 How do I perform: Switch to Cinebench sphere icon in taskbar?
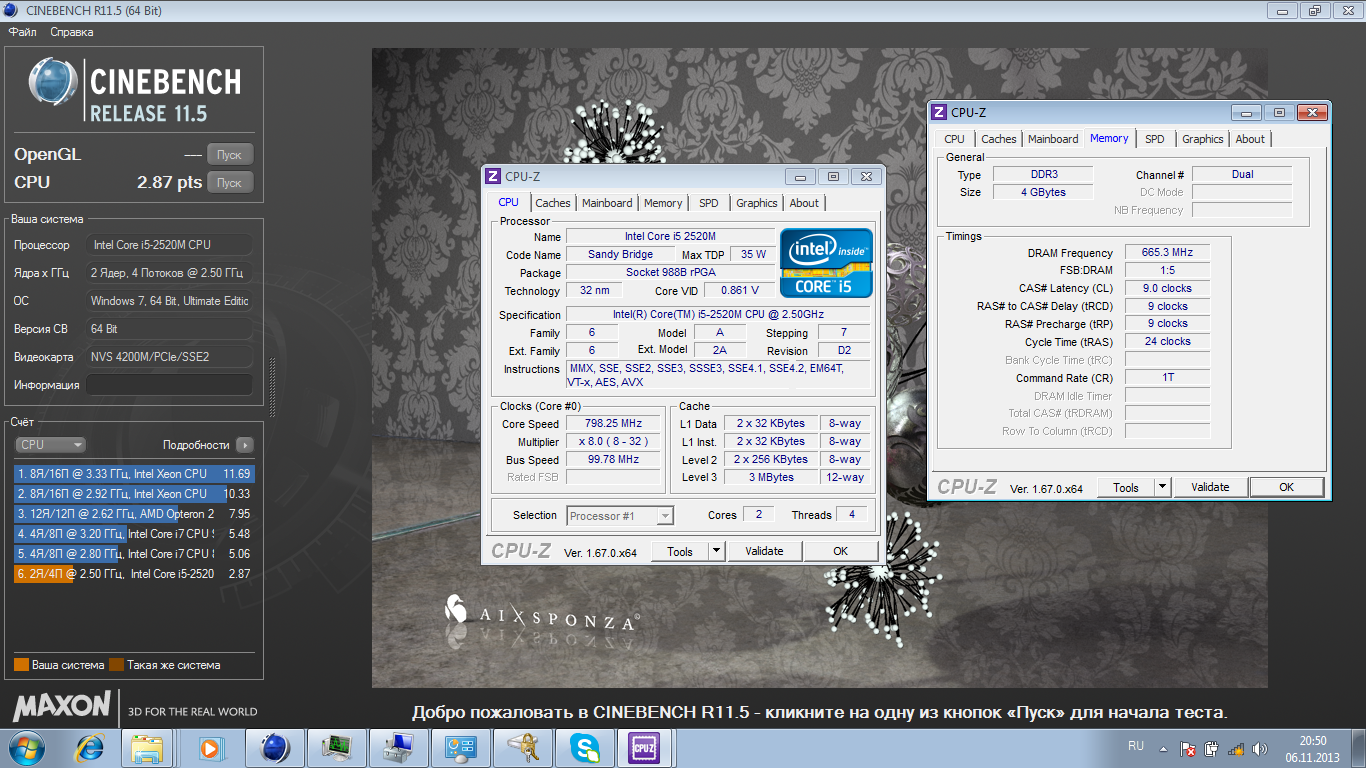coord(273,748)
